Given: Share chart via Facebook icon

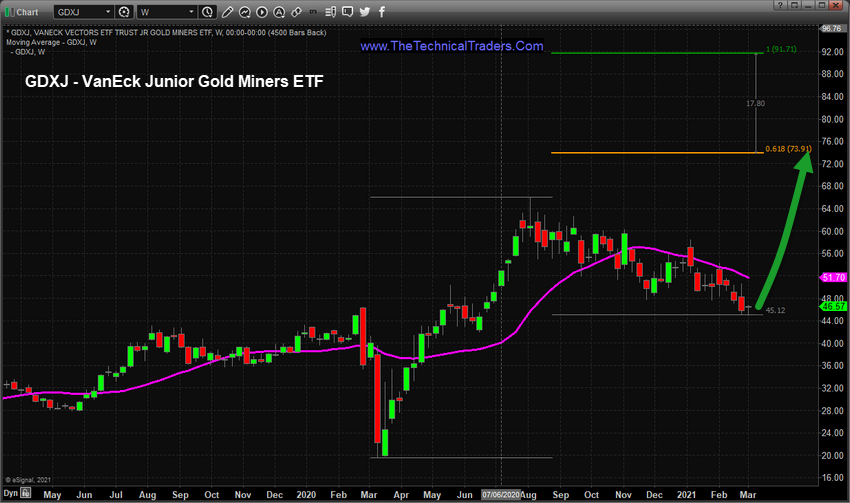Looking at the screenshot, I should [382, 12].
